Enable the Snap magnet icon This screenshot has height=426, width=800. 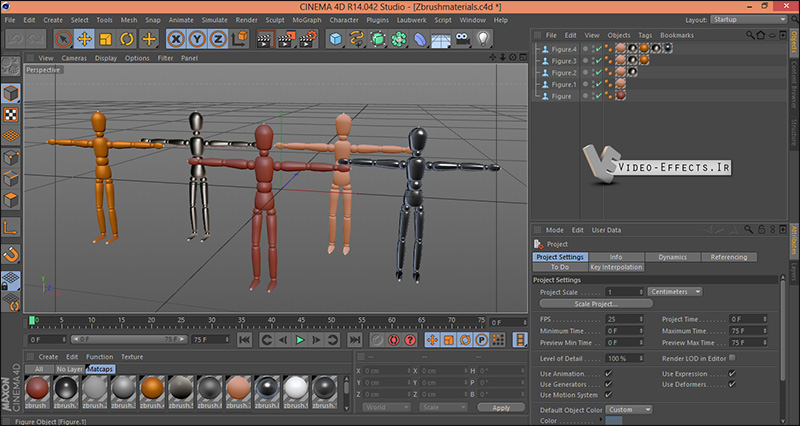click(x=11, y=254)
